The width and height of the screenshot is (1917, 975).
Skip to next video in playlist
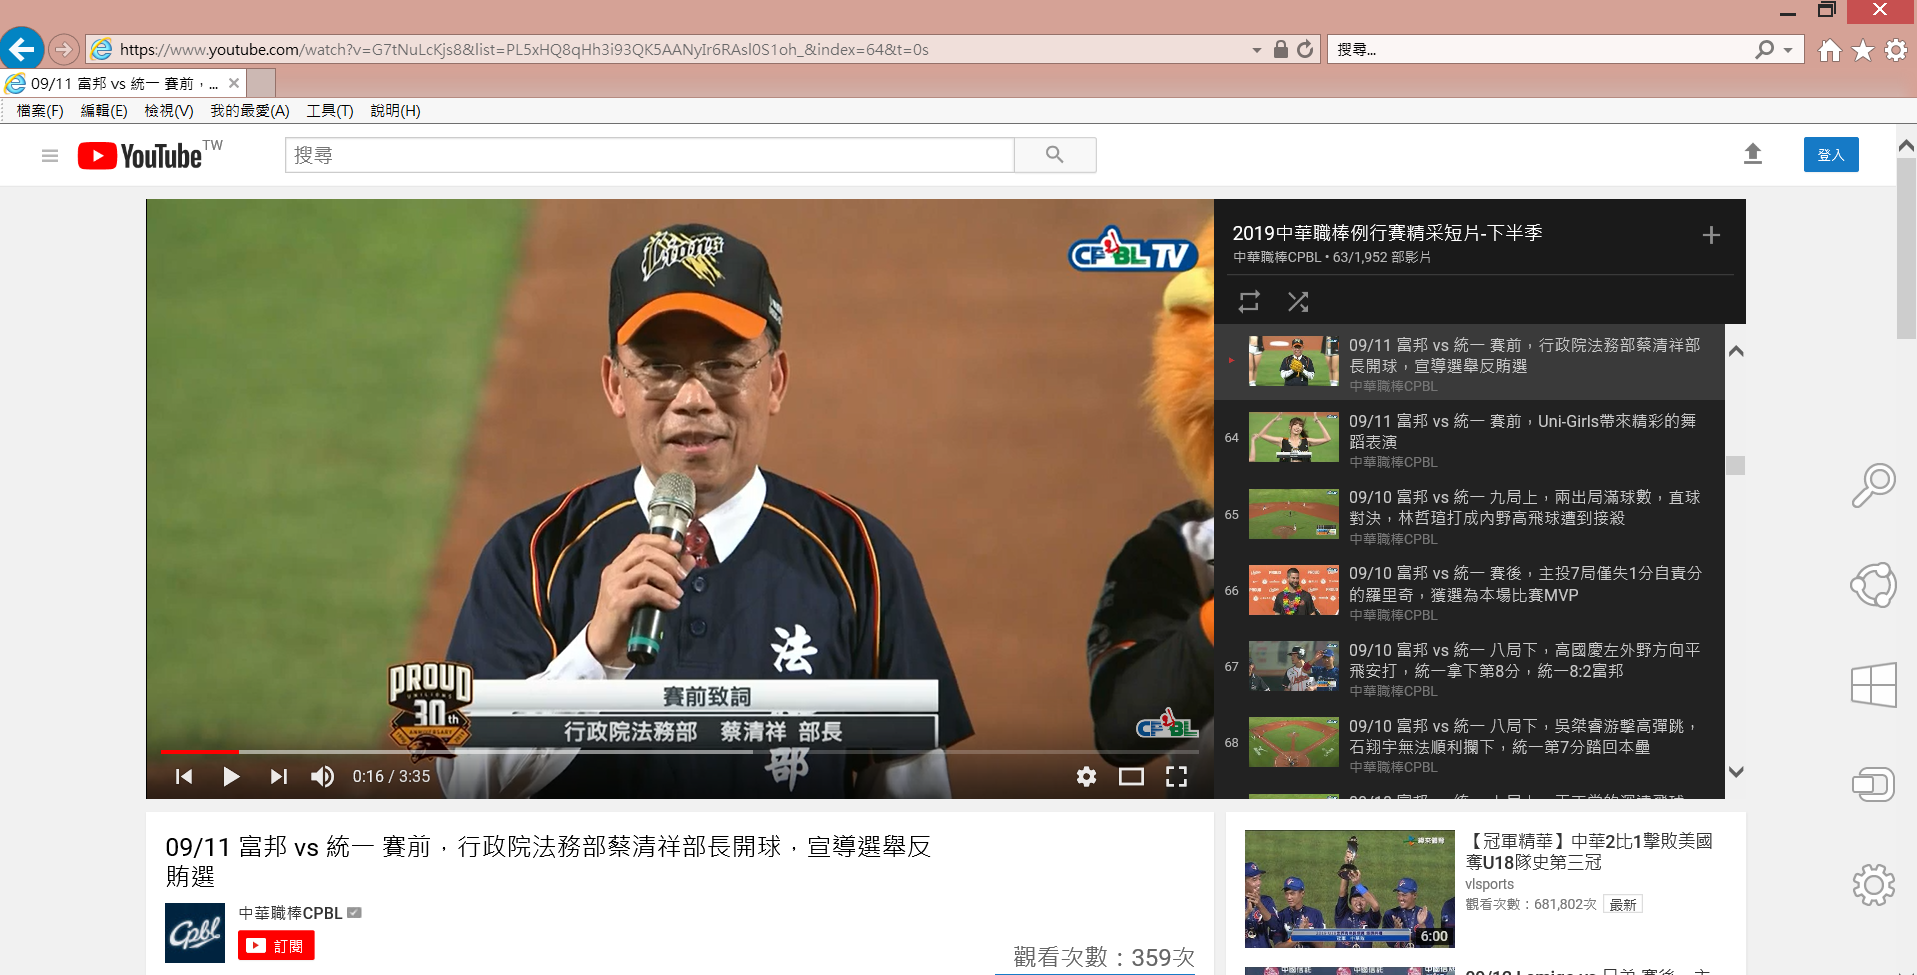(278, 777)
